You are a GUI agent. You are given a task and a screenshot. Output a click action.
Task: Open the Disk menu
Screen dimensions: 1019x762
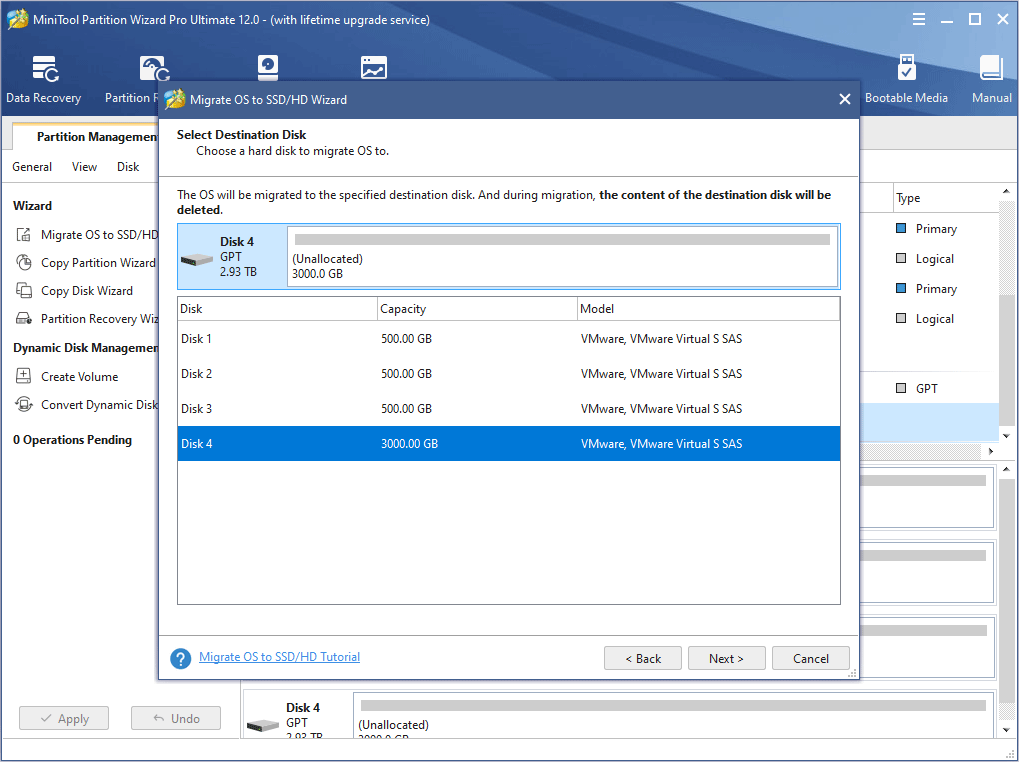[128, 167]
